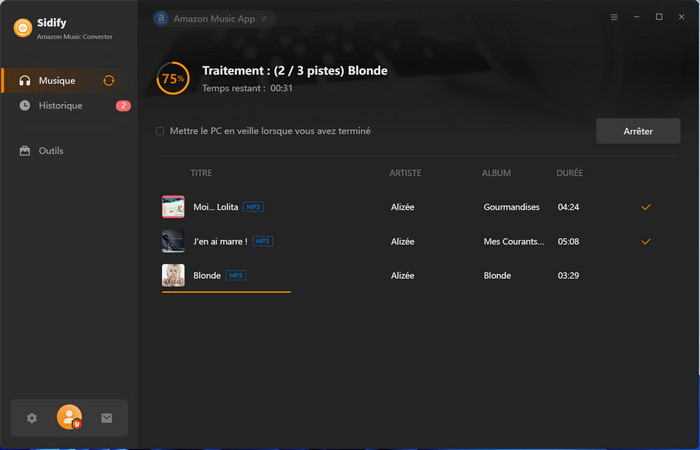The height and width of the screenshot is (450, 700).
Task: Open the hamburger menu in title bar
Action: (614, 17)
